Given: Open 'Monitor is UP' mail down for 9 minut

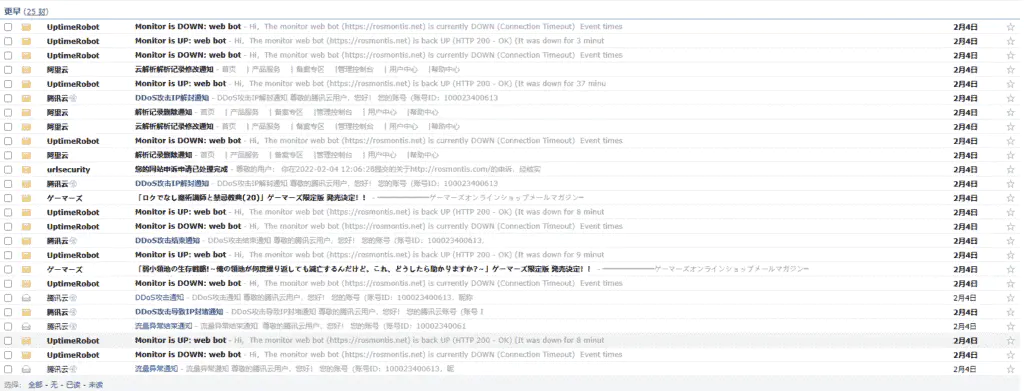Looking at the screenshot, I should tap(180, 255).
